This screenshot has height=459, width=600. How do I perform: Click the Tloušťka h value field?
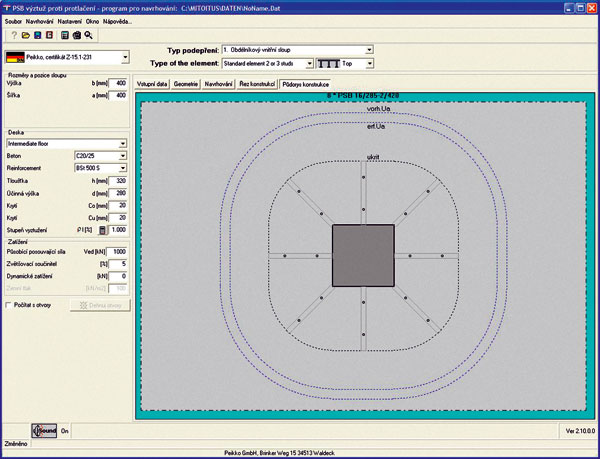[x=119, y=183]
